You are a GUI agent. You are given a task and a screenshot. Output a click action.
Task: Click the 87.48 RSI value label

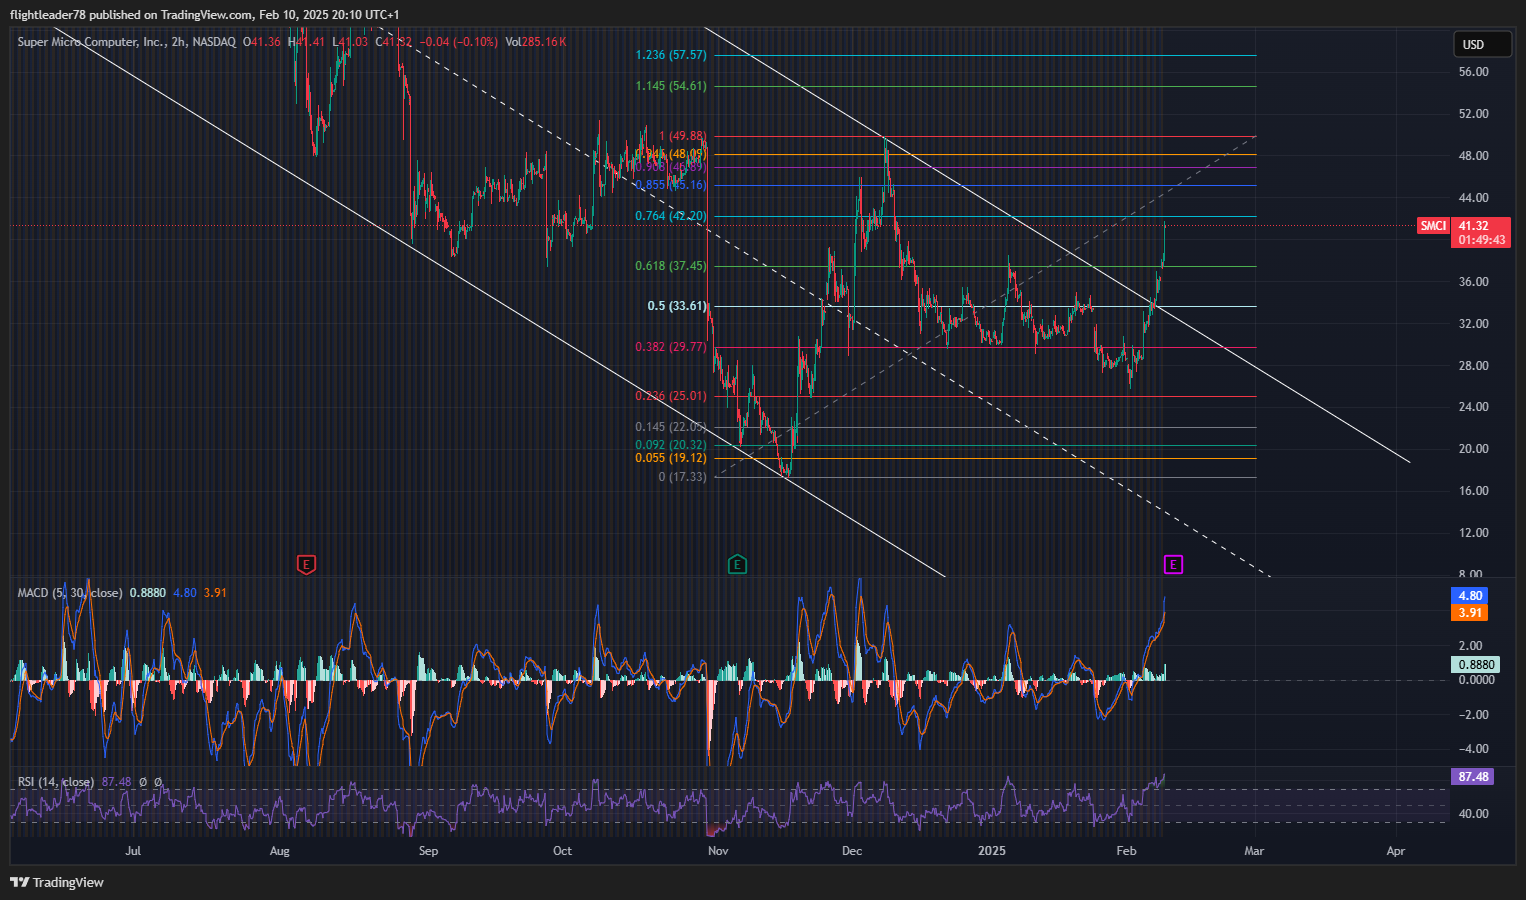pos(1473,777)
